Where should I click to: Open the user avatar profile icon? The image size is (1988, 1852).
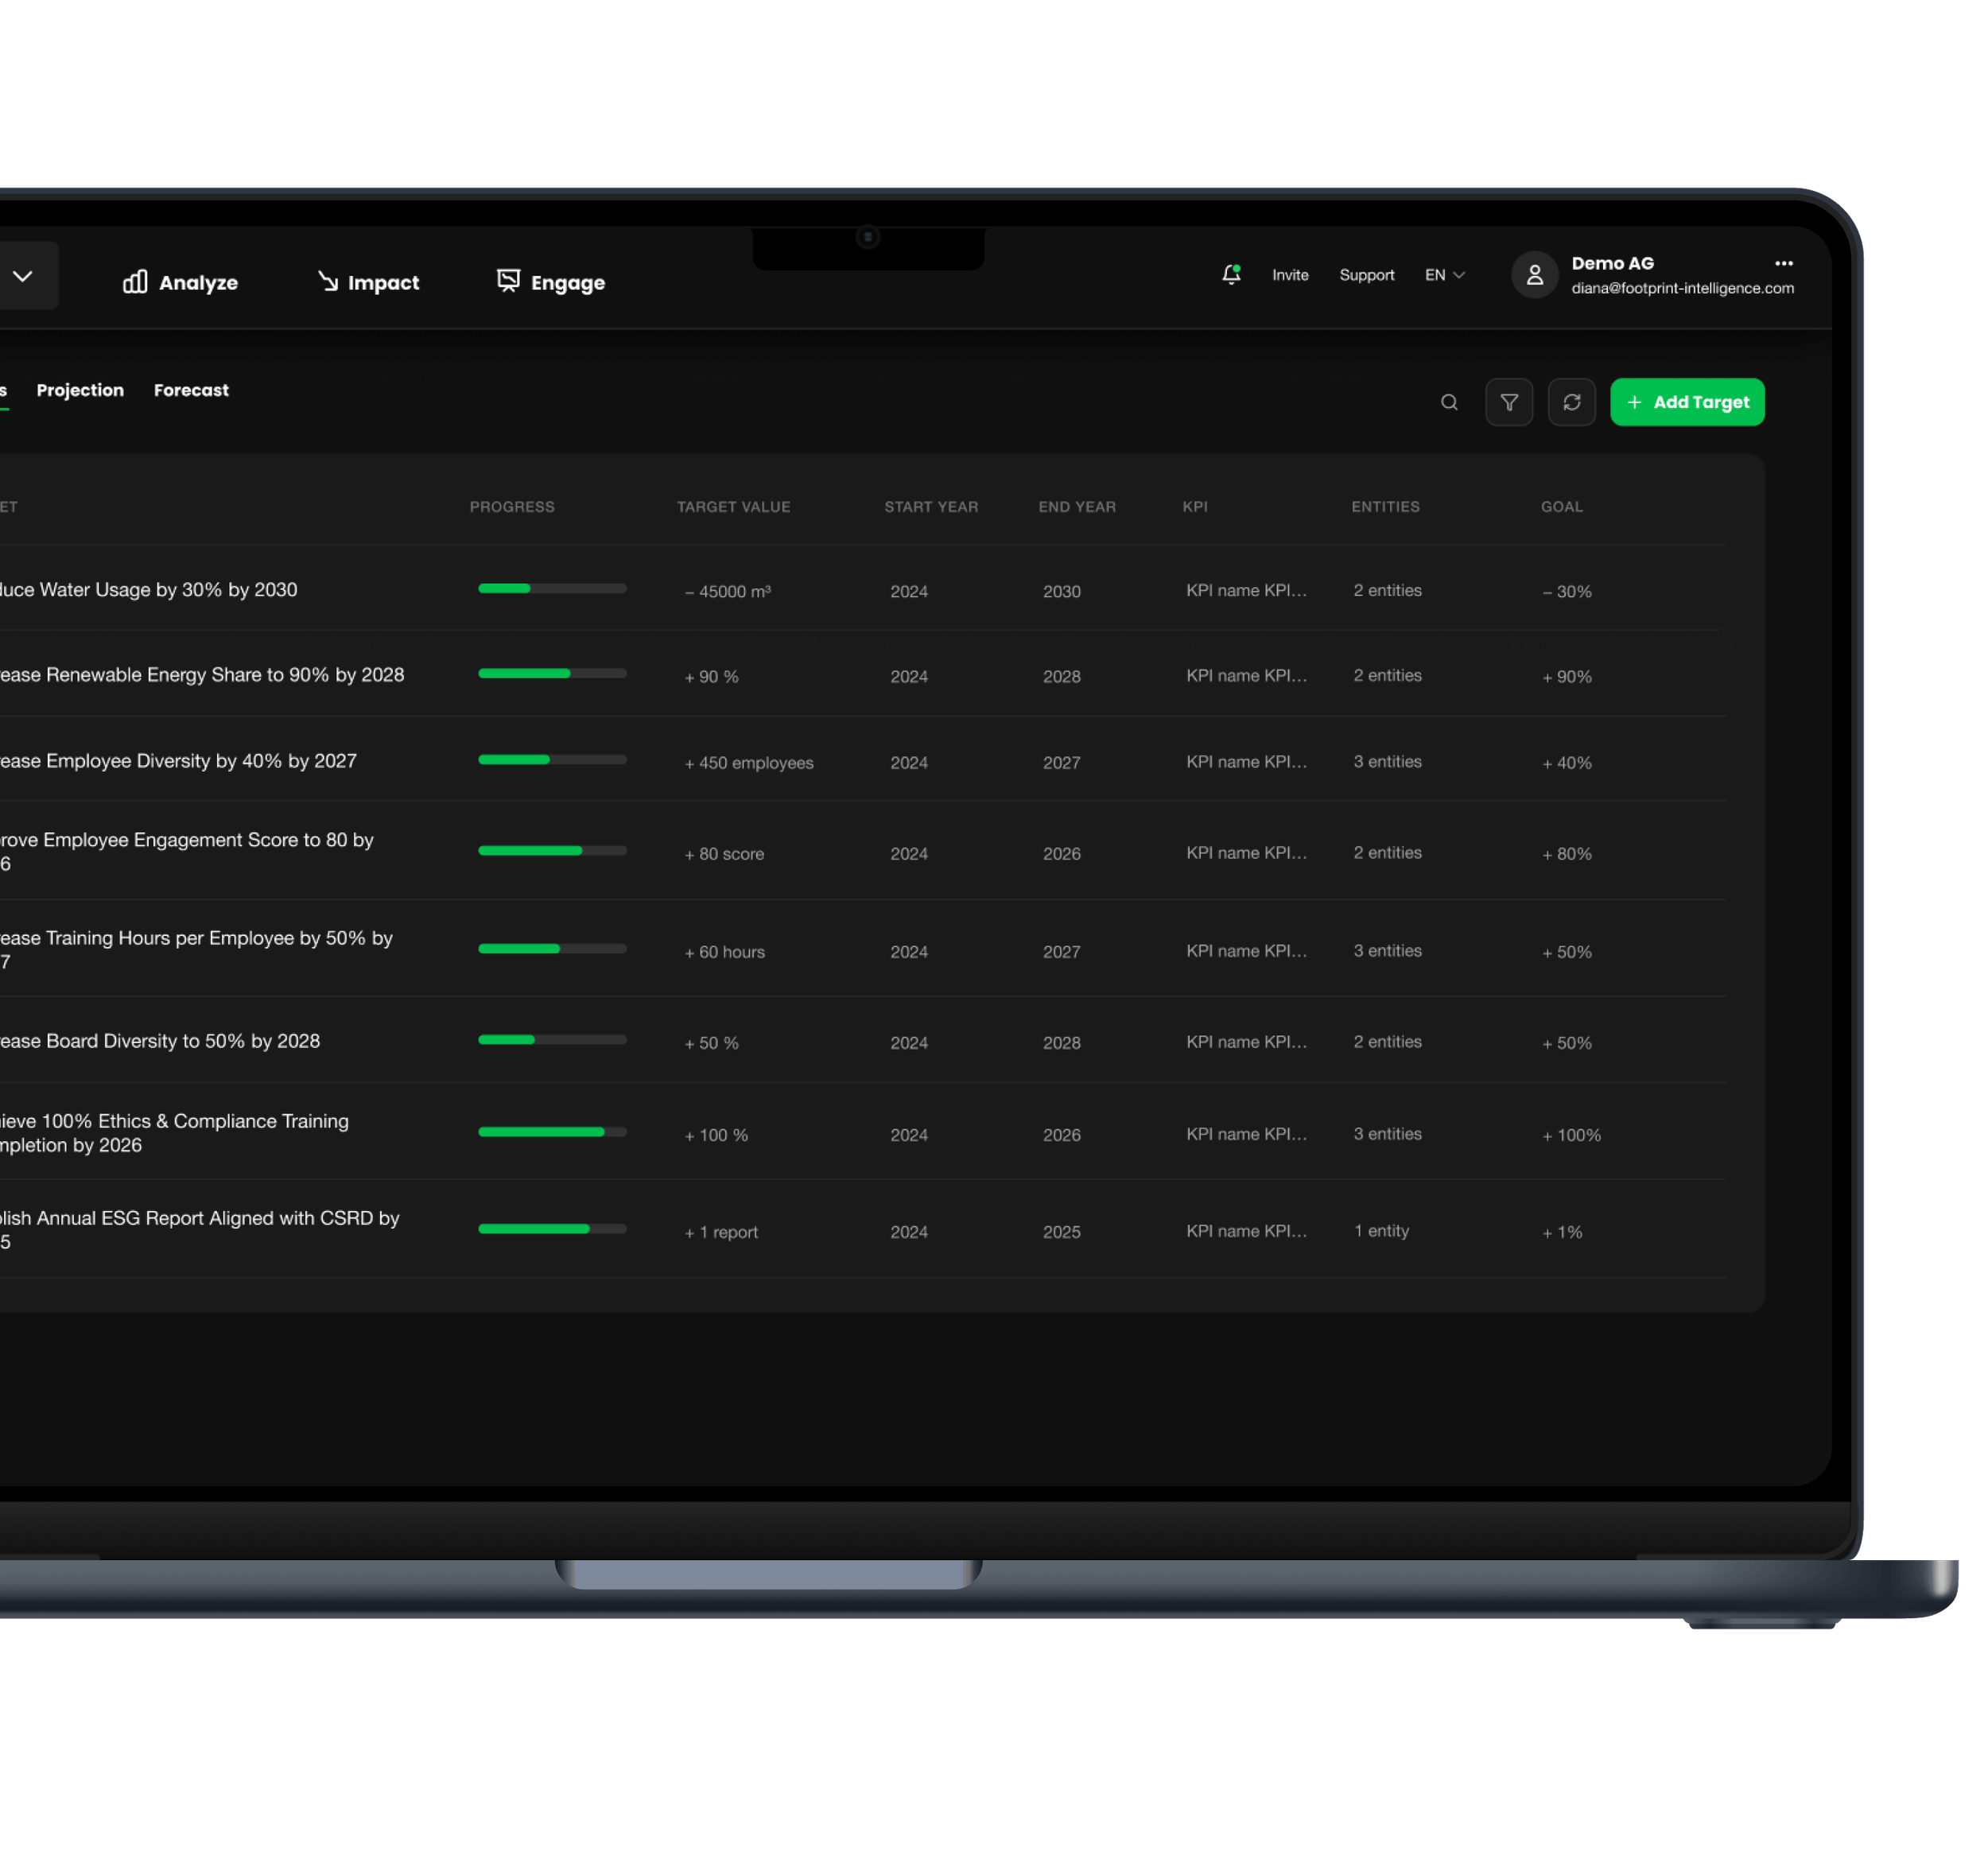1534,275
